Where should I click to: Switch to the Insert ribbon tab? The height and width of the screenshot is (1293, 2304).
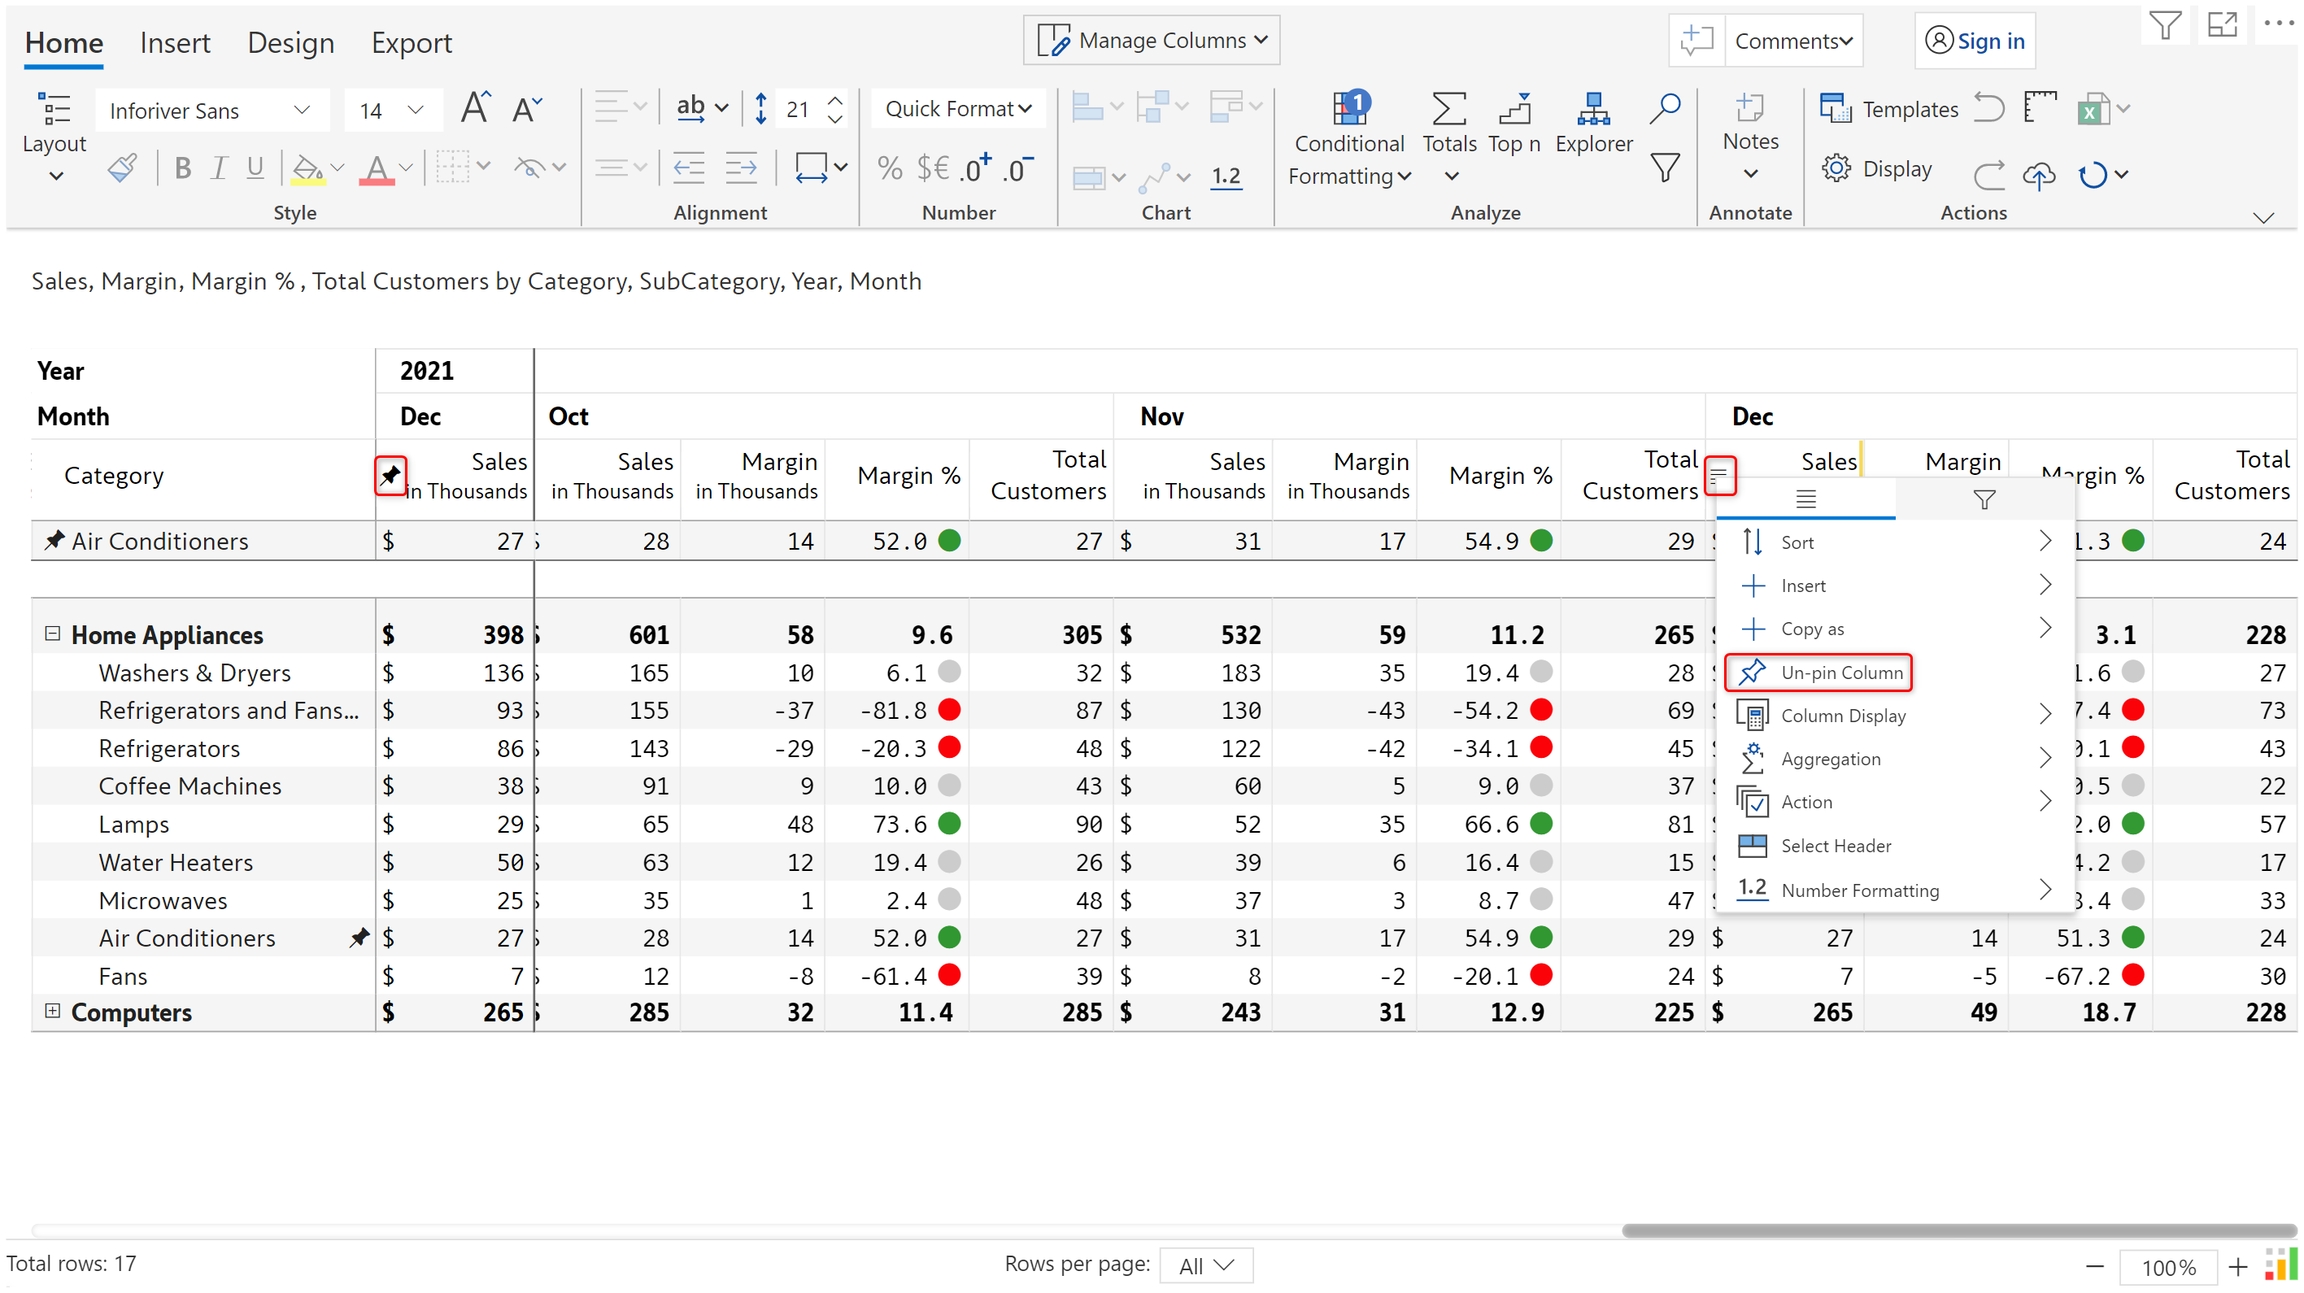tap(175, 43)
